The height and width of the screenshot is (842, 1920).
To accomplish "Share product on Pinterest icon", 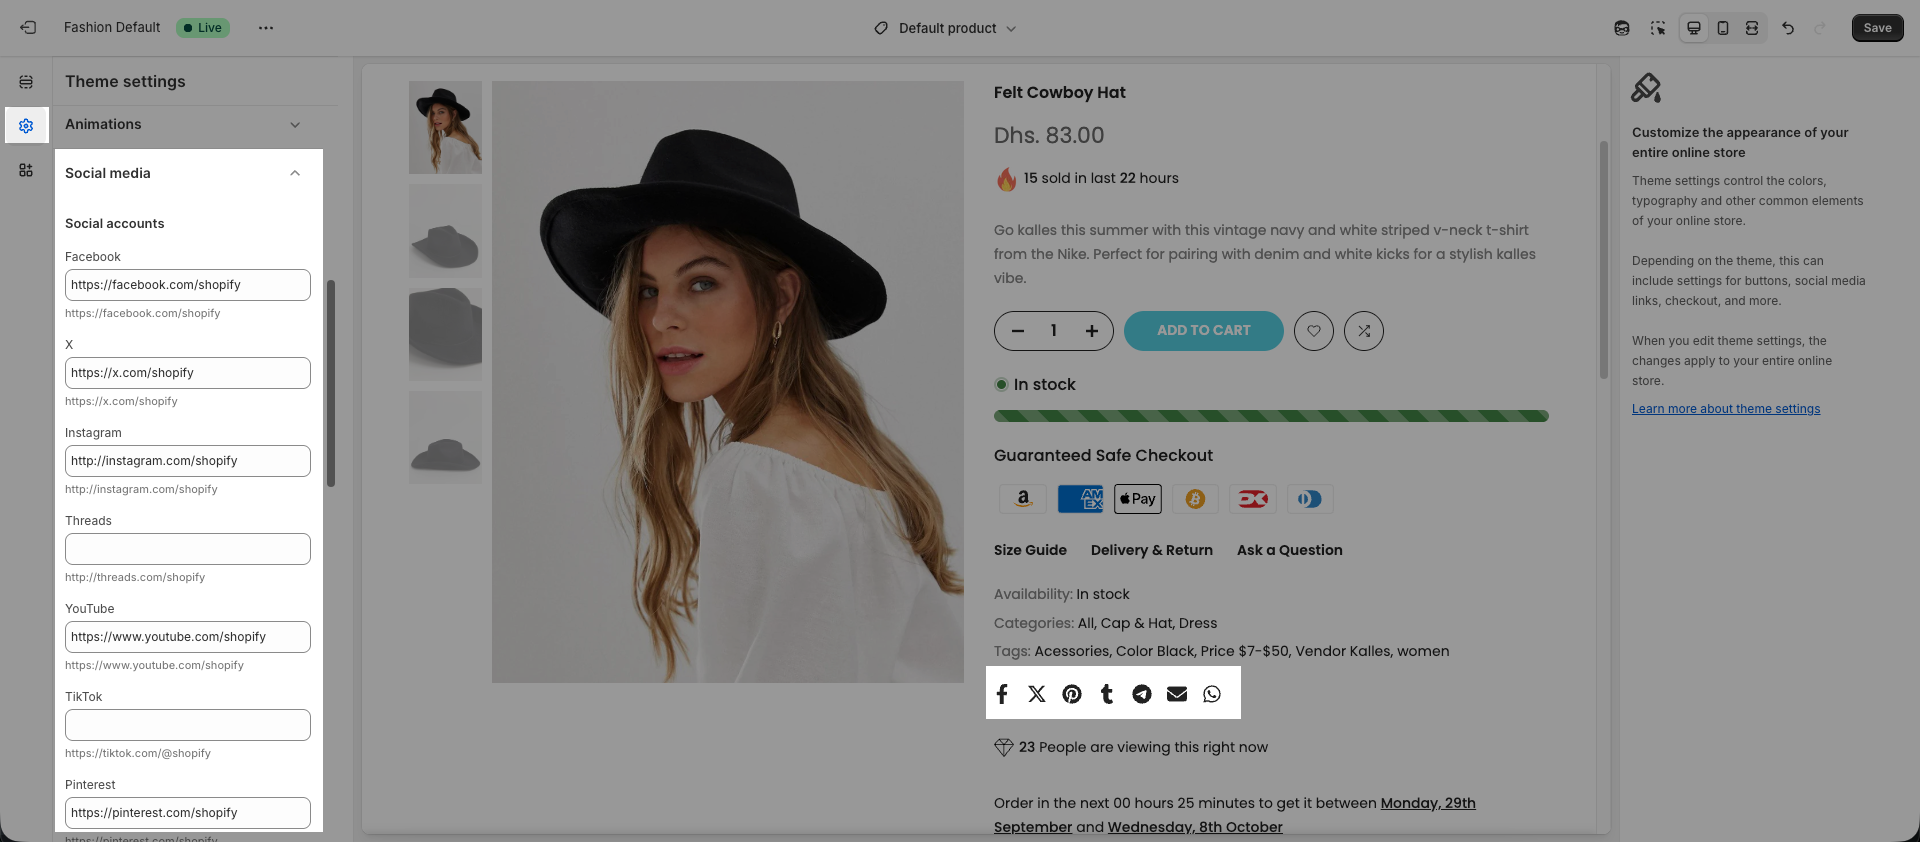I will click(1072, 694).
